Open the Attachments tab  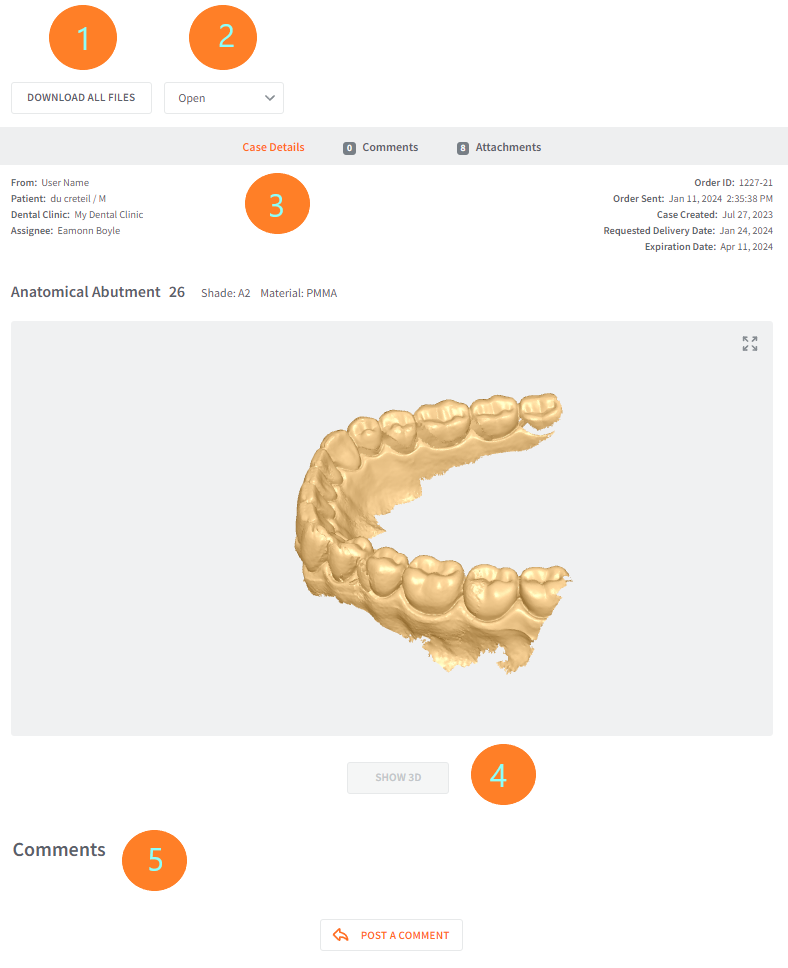coord(499,148)
